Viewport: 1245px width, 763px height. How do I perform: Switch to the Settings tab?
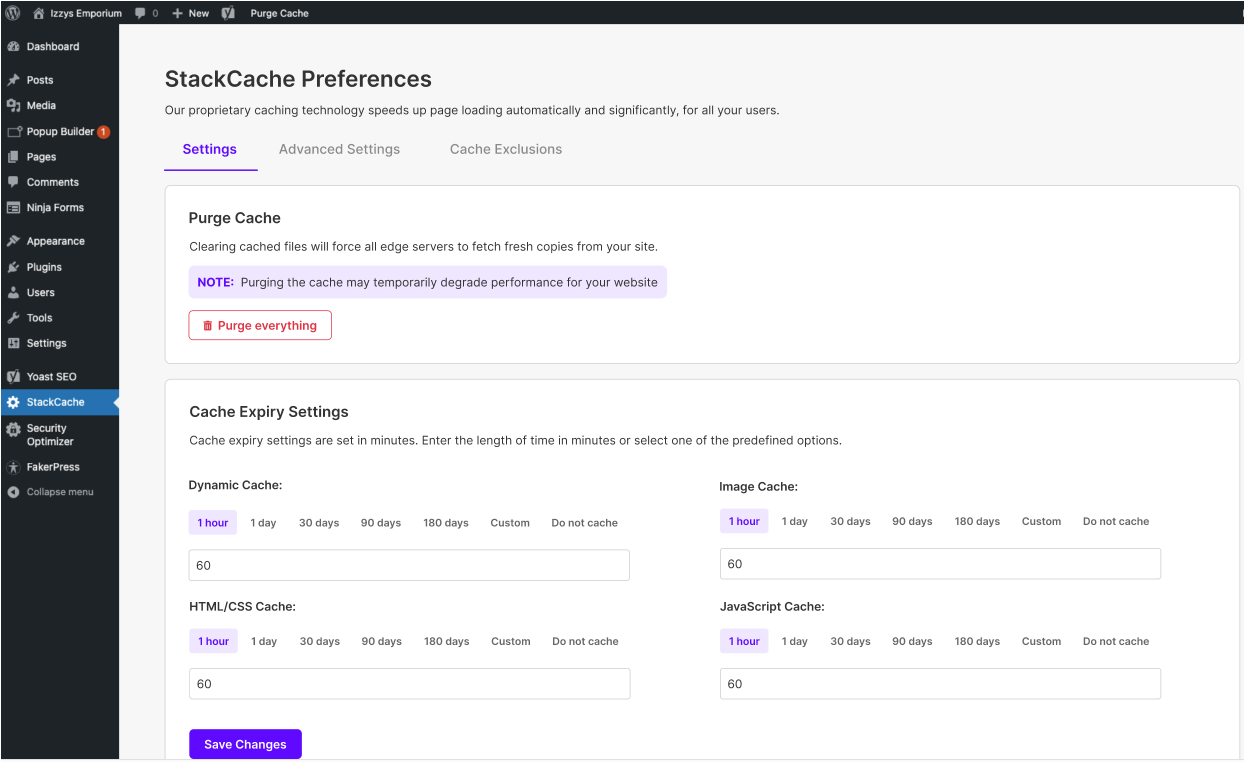[210, 149]
